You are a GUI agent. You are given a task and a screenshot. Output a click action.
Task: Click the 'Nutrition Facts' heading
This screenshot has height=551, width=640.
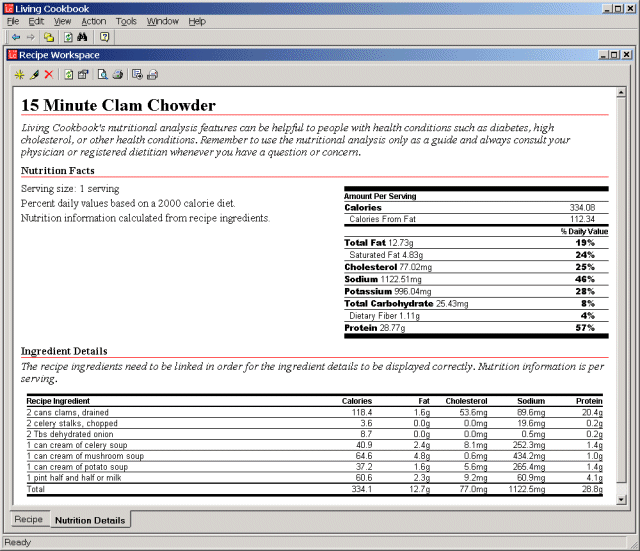click(x=58, y=171)
